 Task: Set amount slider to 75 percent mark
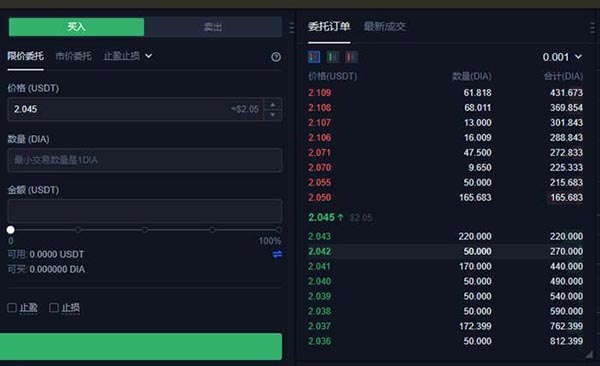coord(212,230)
